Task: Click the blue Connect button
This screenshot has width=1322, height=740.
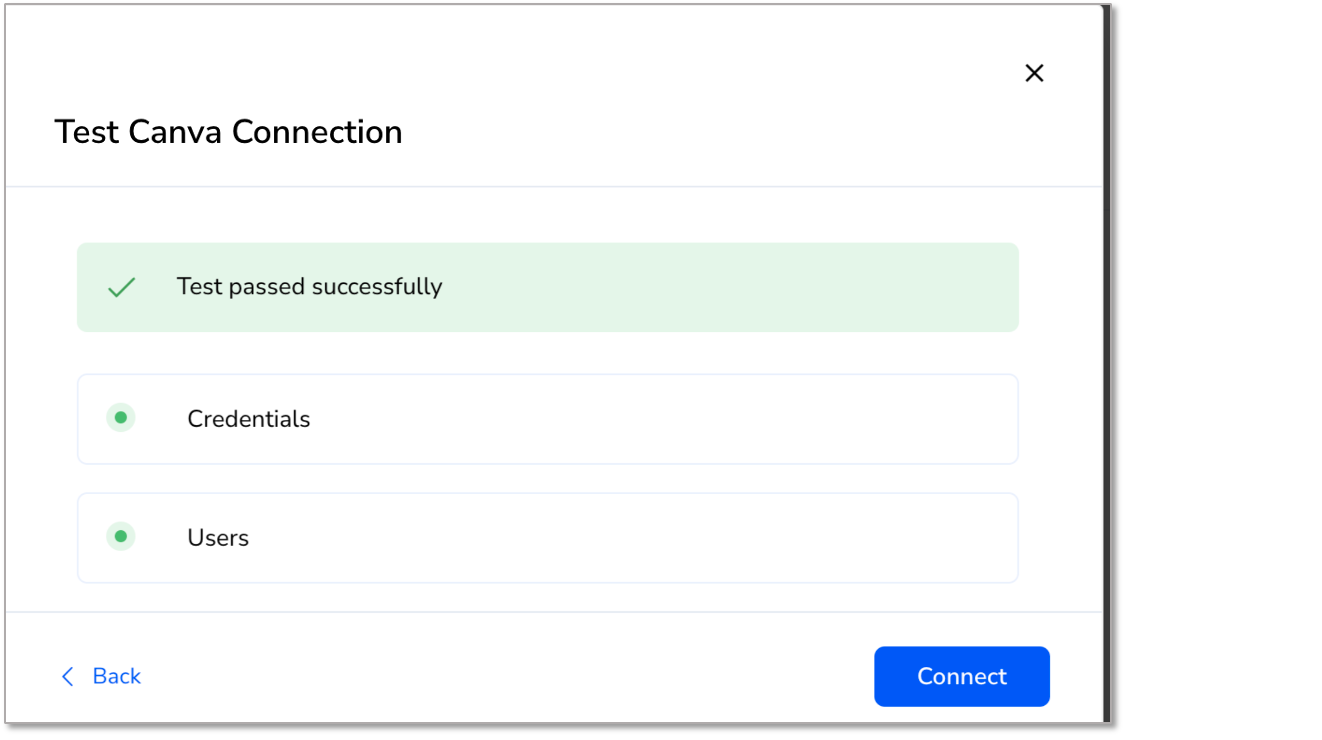Action: [962, 677]
